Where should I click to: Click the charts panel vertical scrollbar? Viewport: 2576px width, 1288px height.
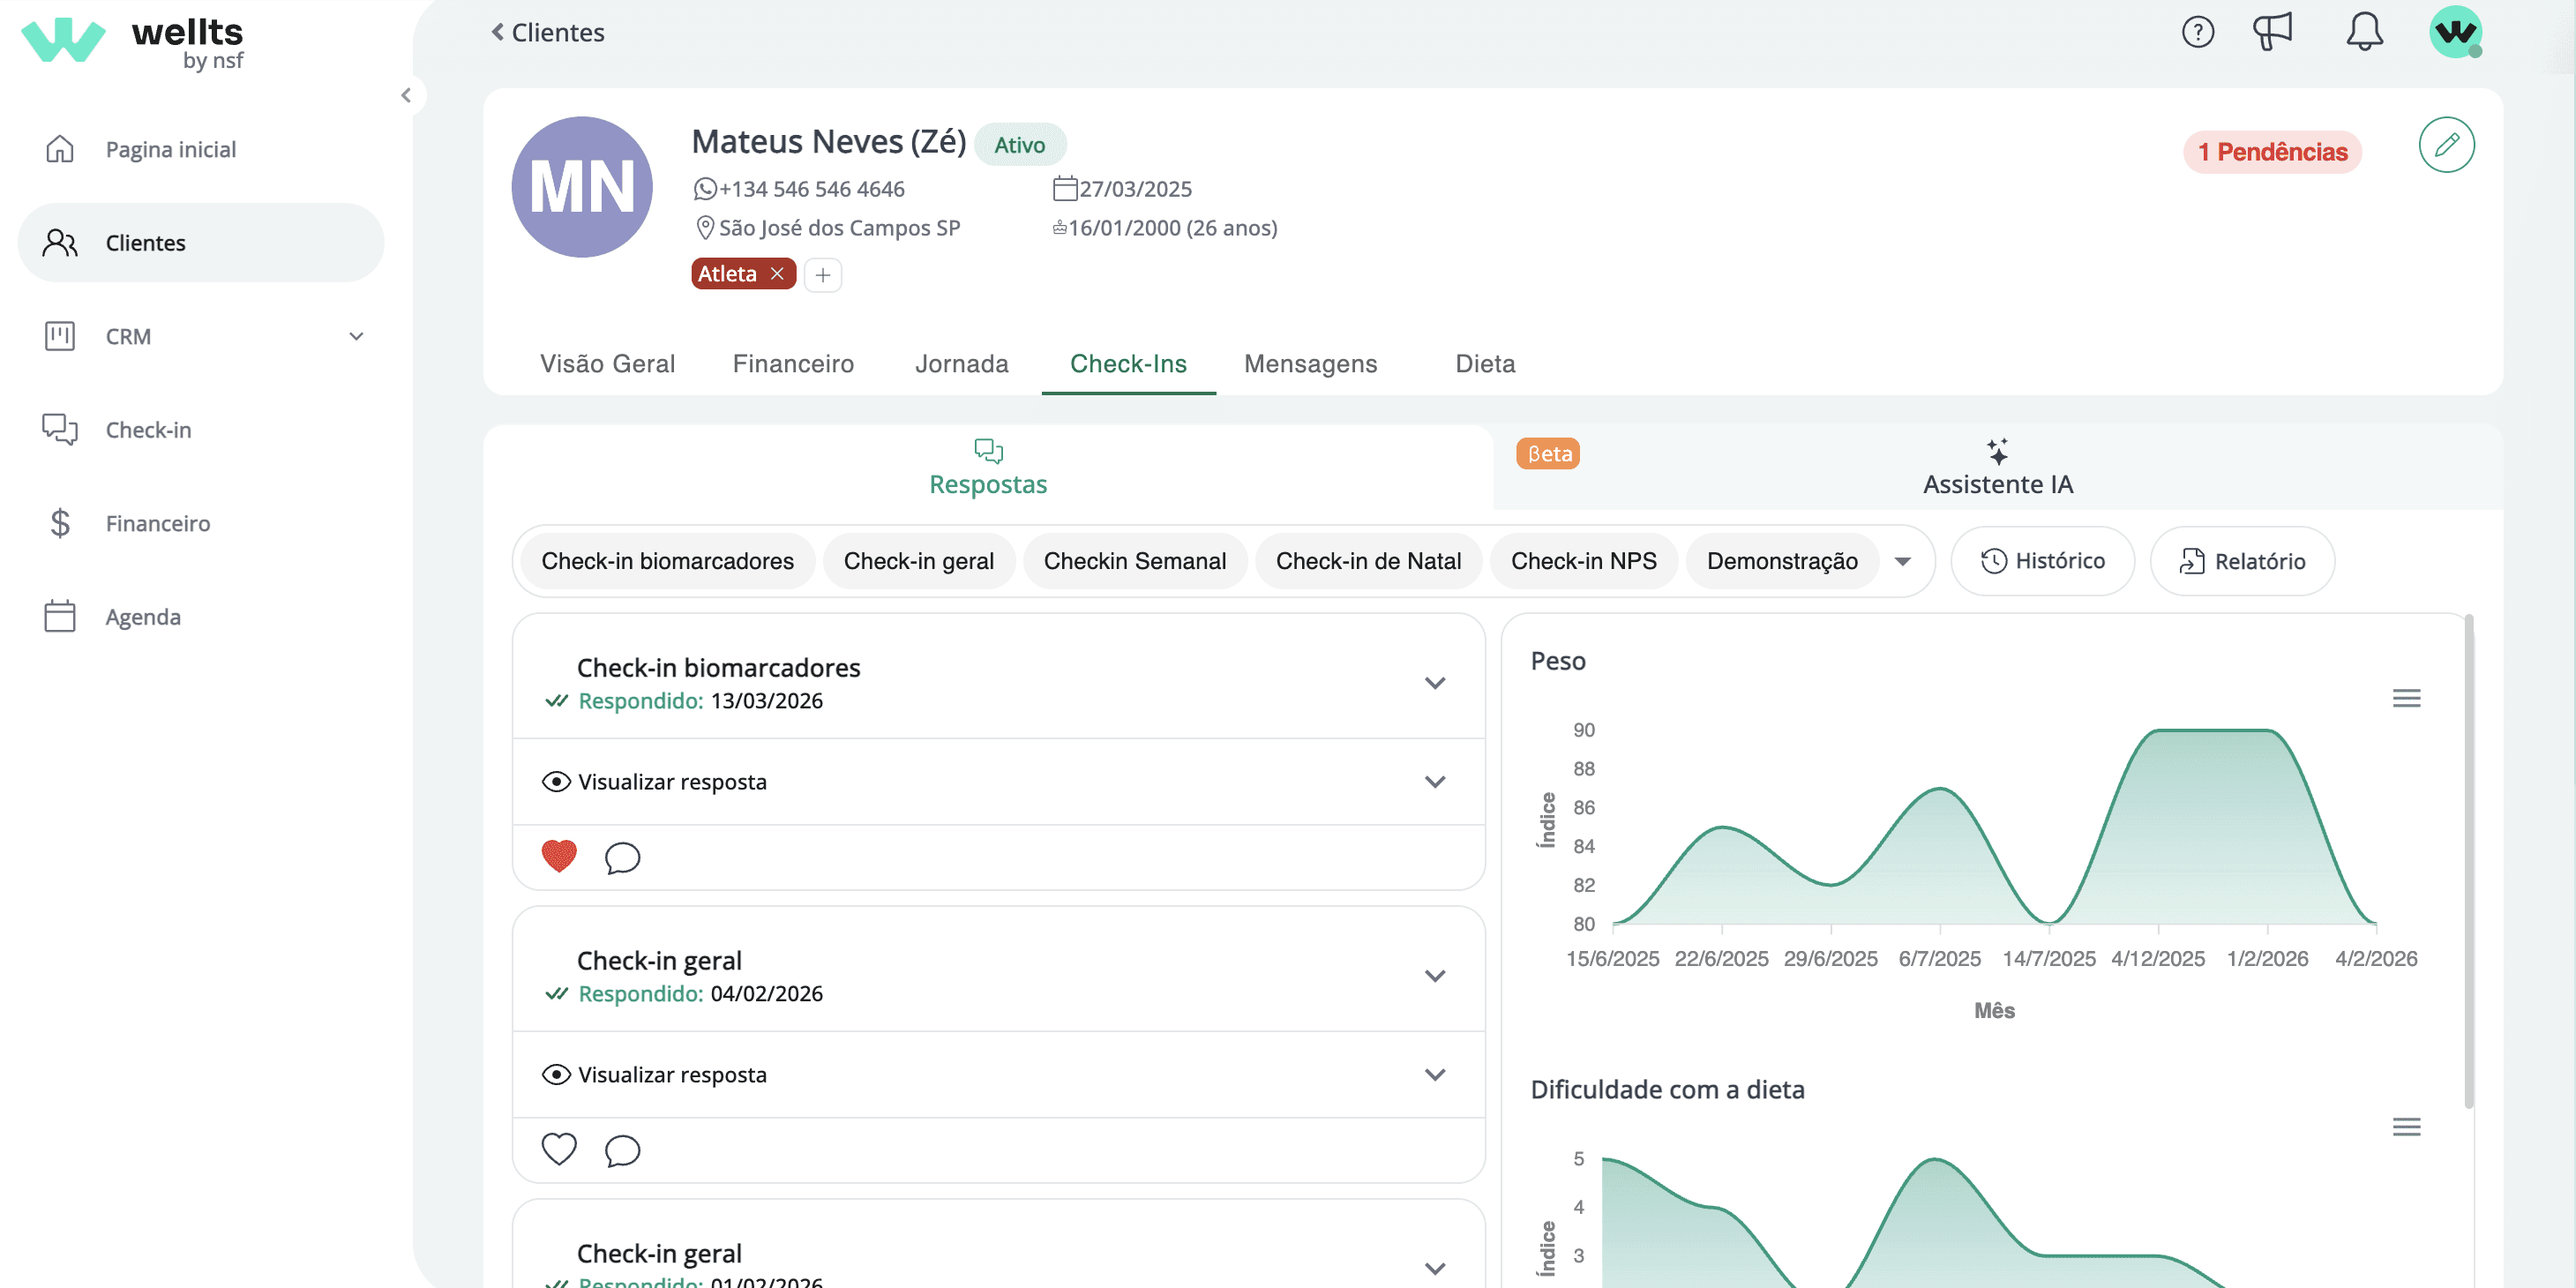tap(2468, 860)
